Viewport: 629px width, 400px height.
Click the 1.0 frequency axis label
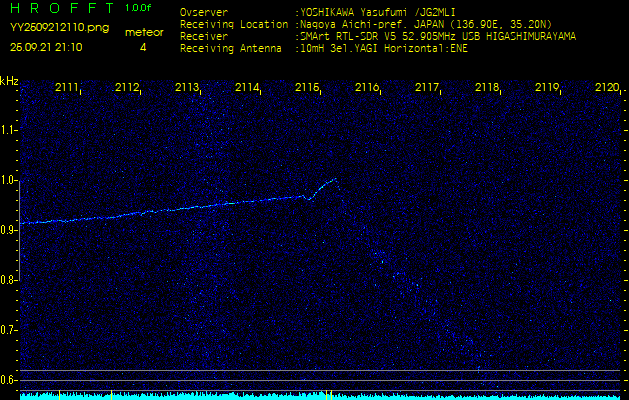8,180
